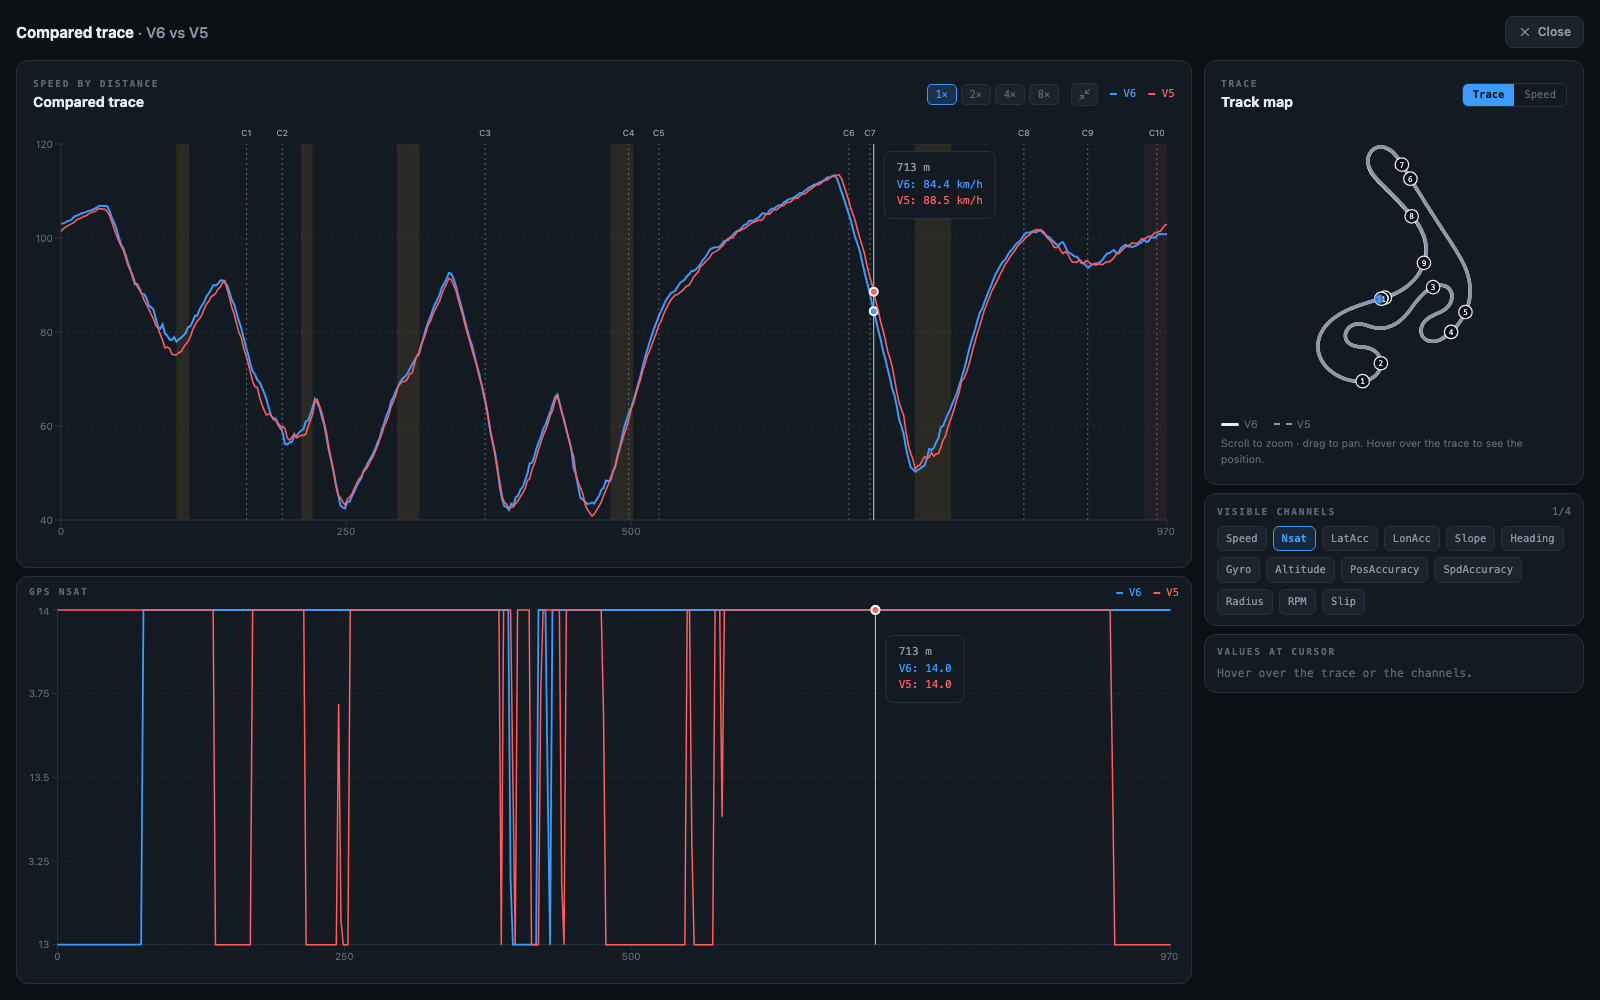Viewport: 1600px width, 1000px height.
Task: Click the blue position dot on the track map
Action: pos(1380,299)
